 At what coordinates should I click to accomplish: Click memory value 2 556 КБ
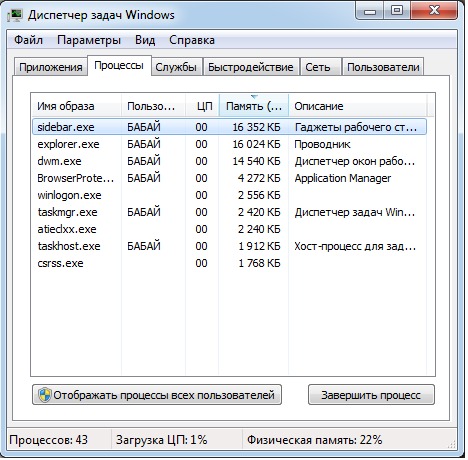pos(259,195)
